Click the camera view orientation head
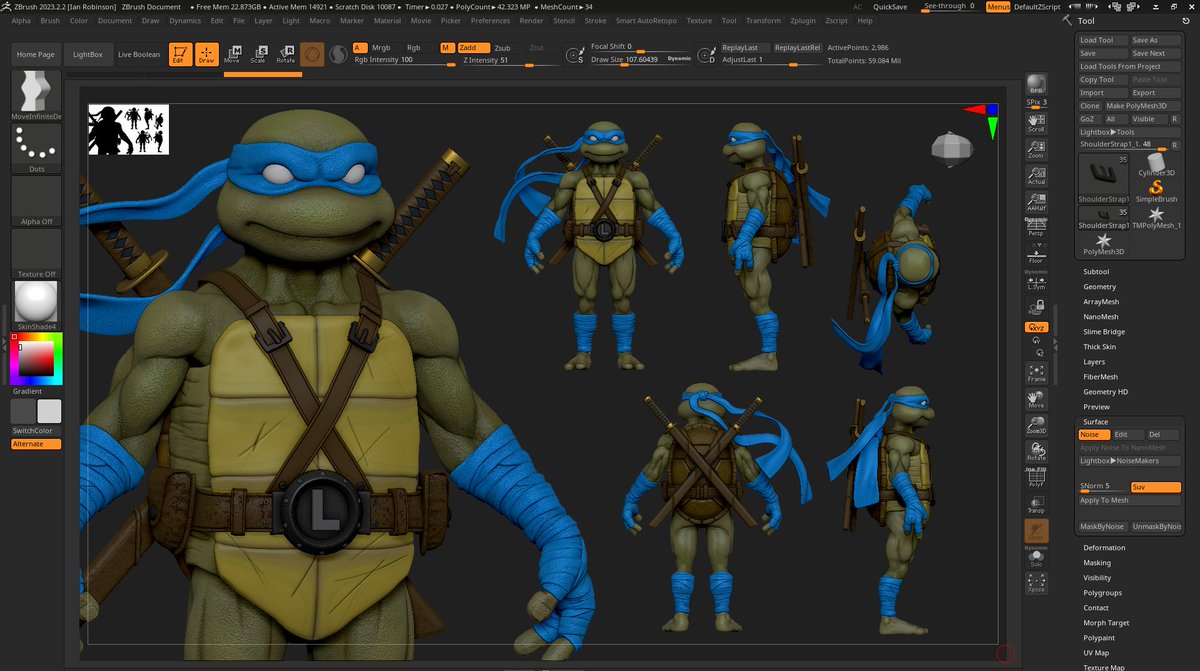 point(951,149)
